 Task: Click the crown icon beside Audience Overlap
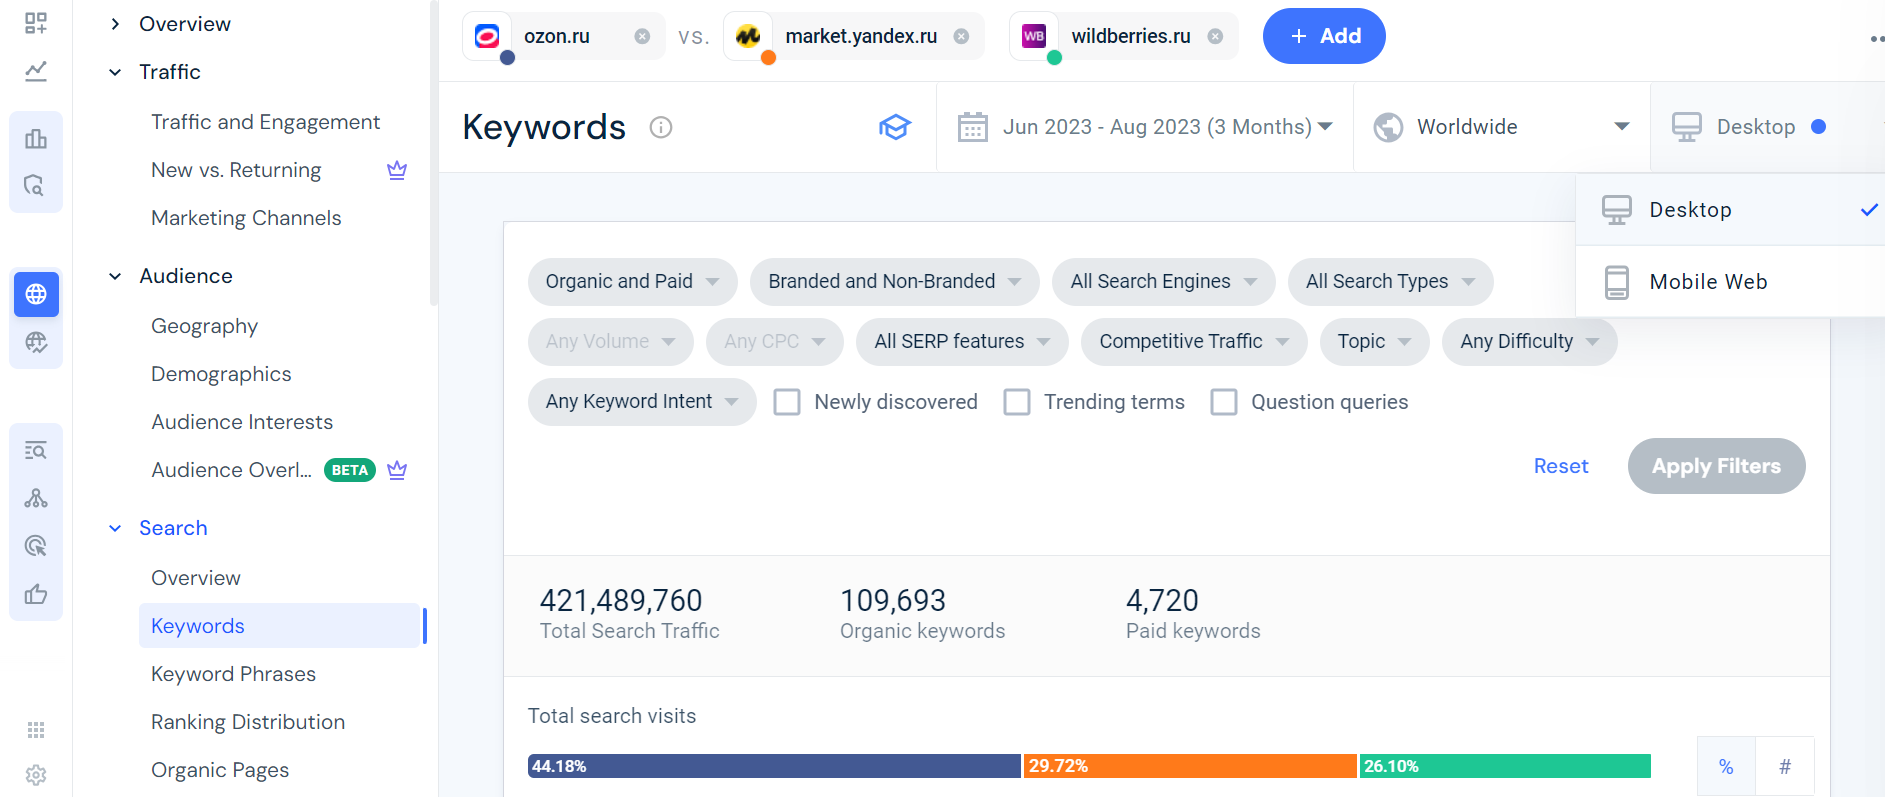coord(397,470)
